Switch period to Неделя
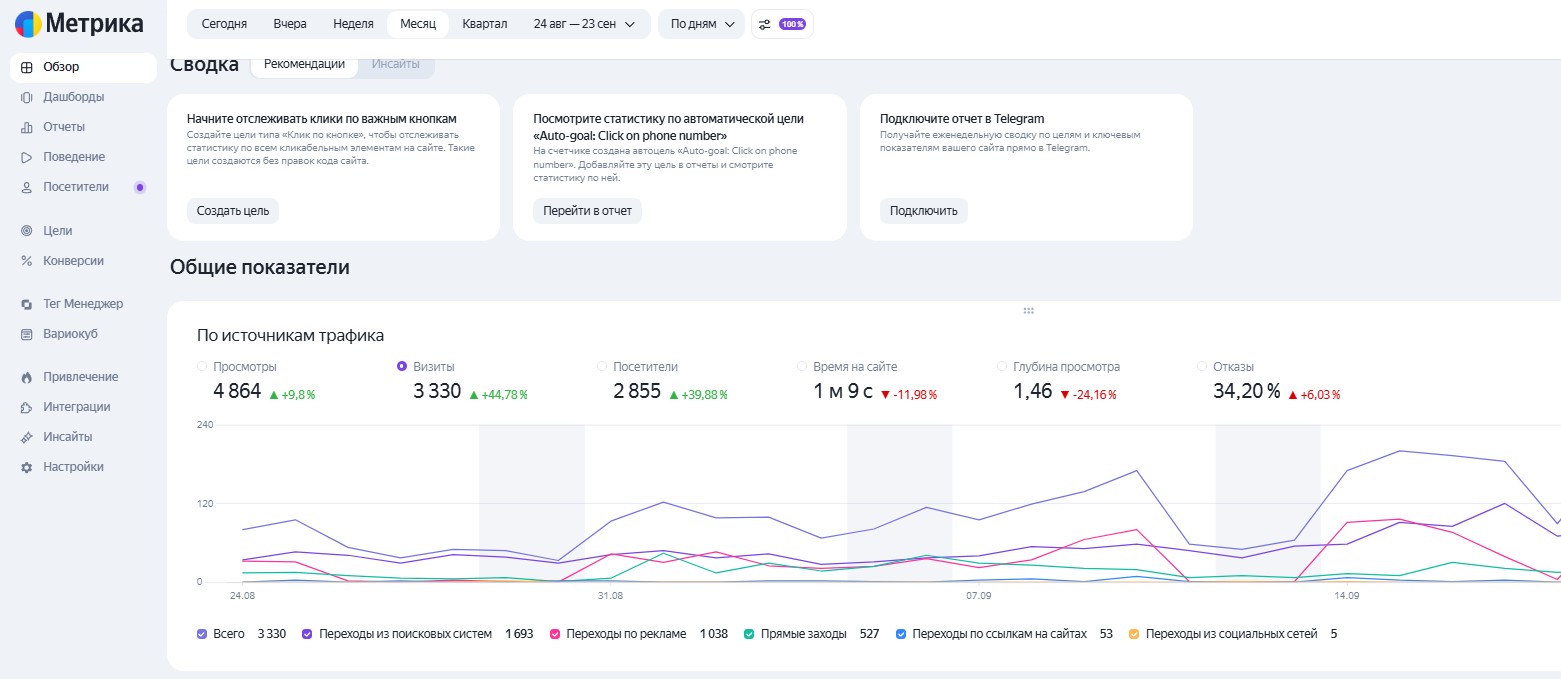Screen dimensions: 1561x679 (x=353, y=24)
